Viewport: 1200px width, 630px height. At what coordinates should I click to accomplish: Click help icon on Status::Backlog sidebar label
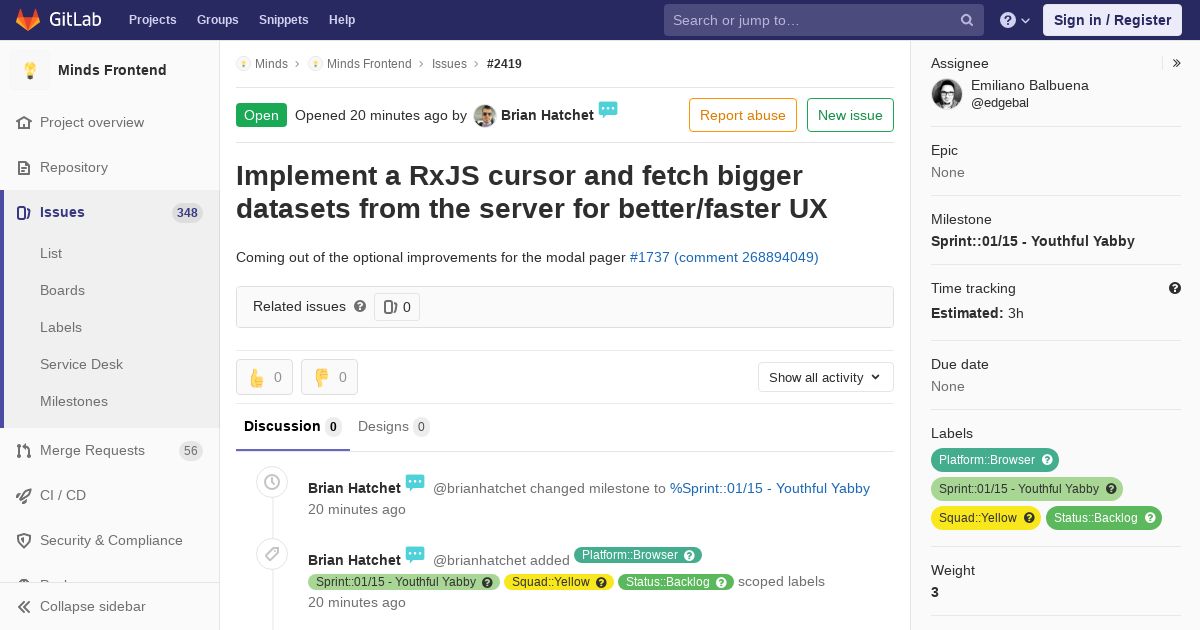(1150, 518)
